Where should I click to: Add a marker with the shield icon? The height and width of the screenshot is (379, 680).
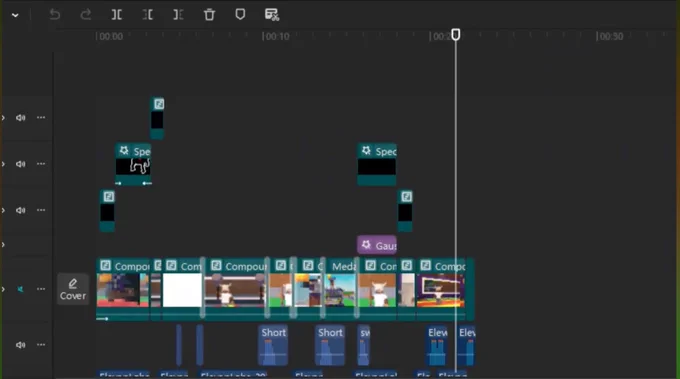[x=240, y=14]
